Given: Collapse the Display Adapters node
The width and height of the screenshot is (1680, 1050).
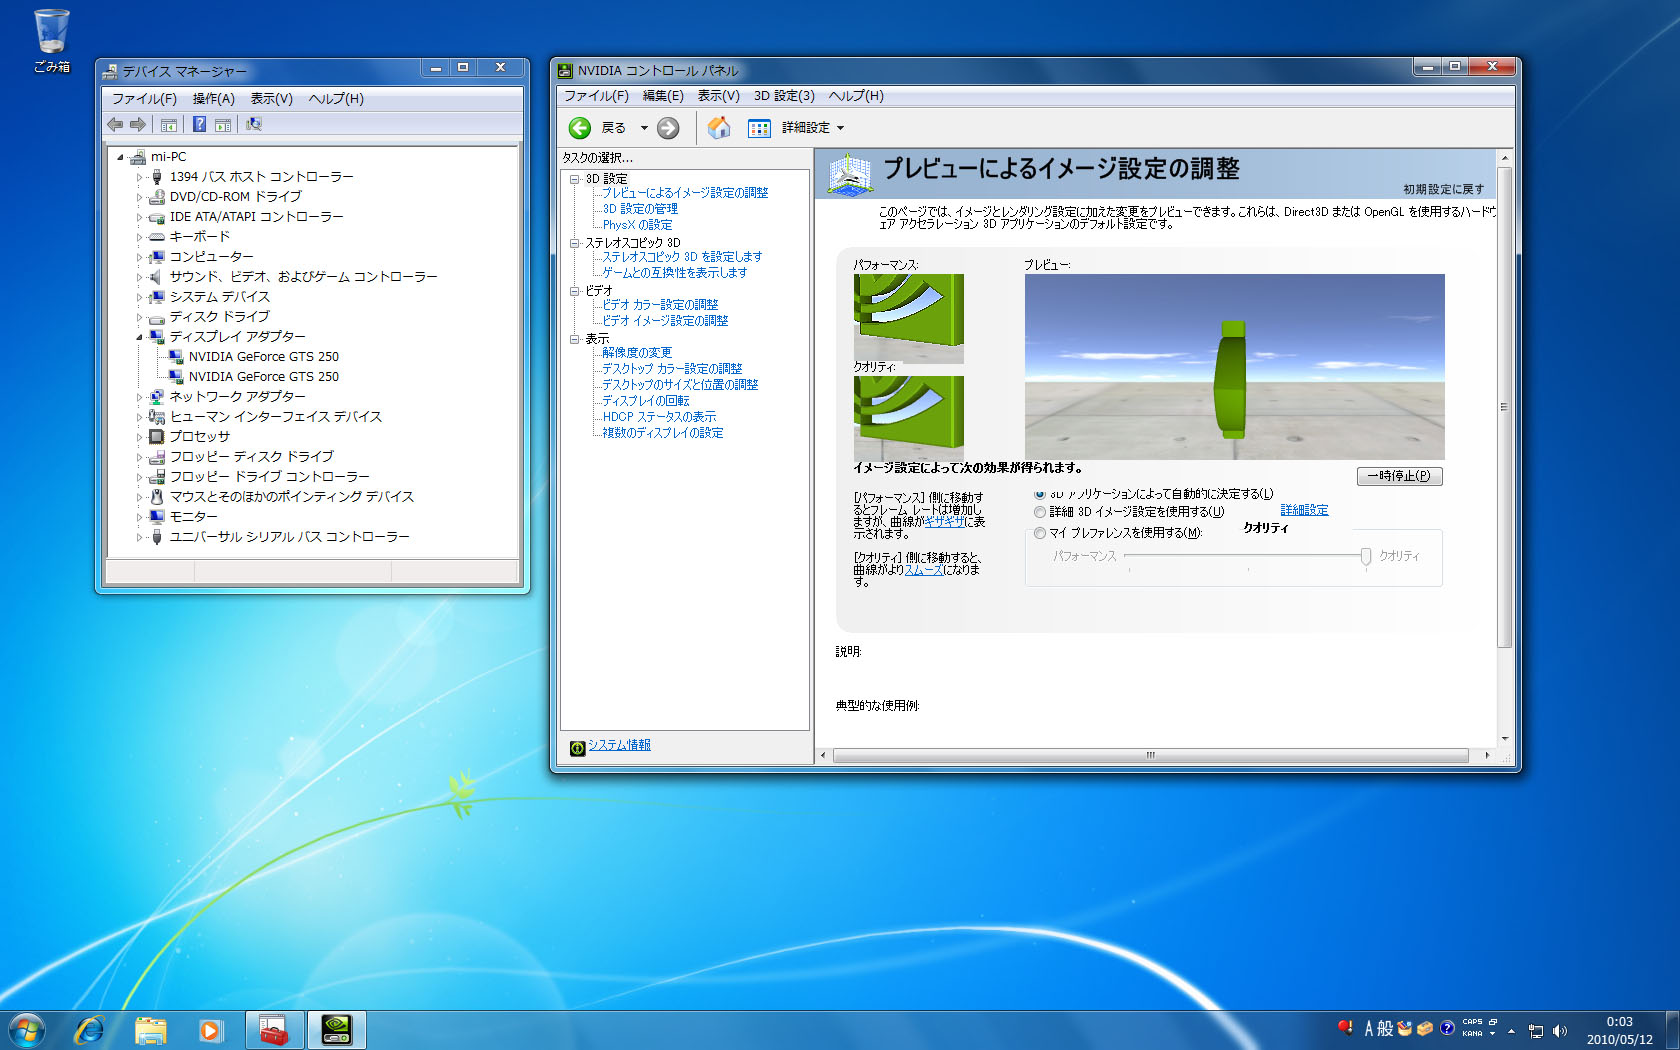Looking at the screenshot, I should [x=140, y=337].
